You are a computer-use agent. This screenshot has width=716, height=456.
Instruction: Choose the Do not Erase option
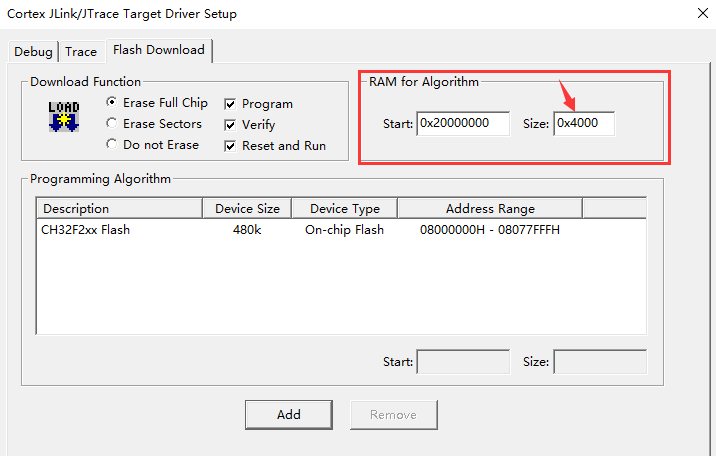(112, 145)
